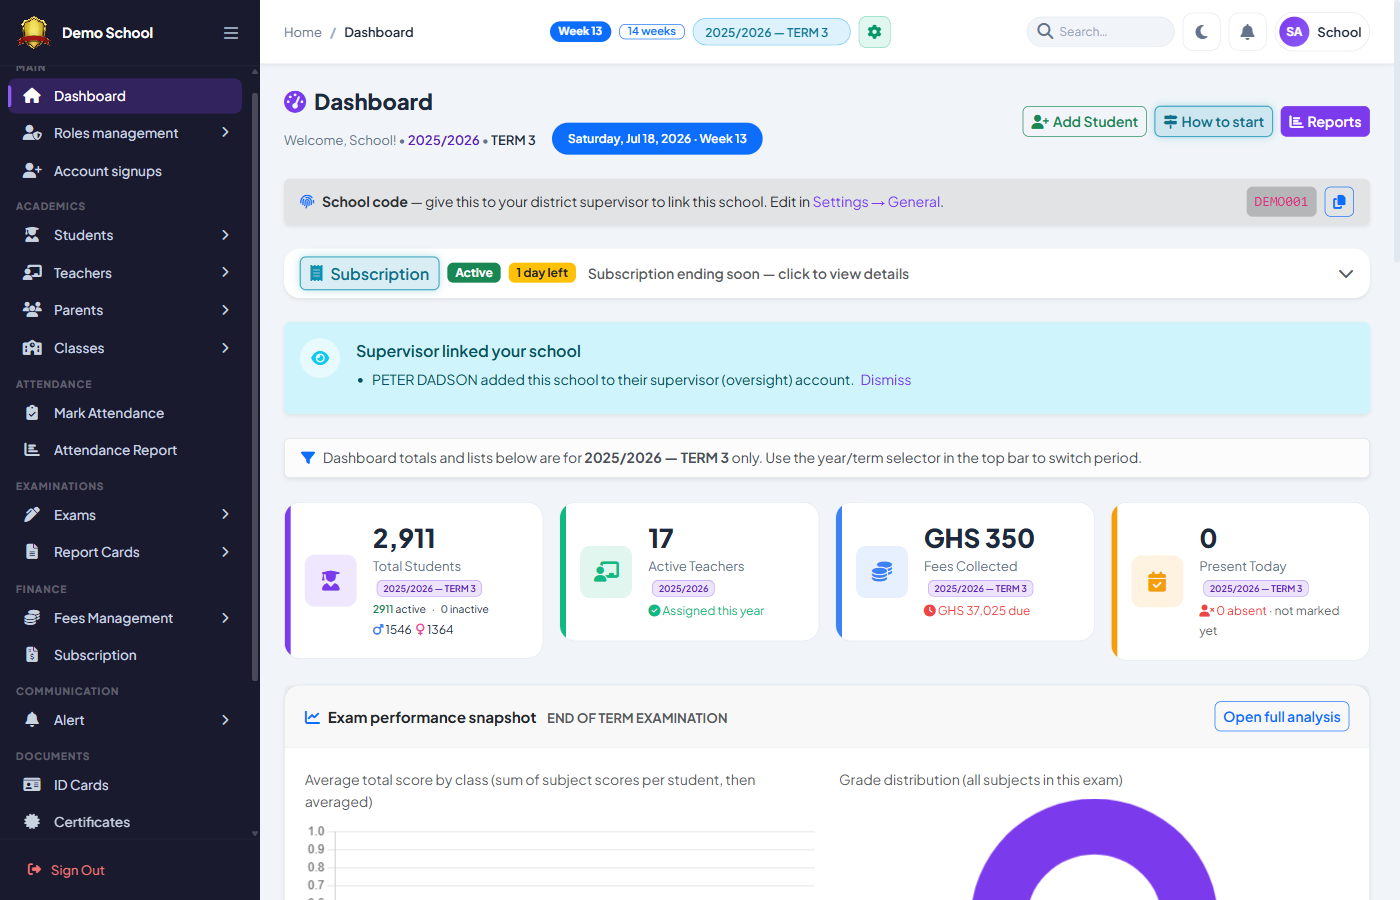Image resolution: width=1400 pixels, height=900 pixels.
Task: Click the Subscription badge button
Action: pyautogui.click(x=369, y=274)
